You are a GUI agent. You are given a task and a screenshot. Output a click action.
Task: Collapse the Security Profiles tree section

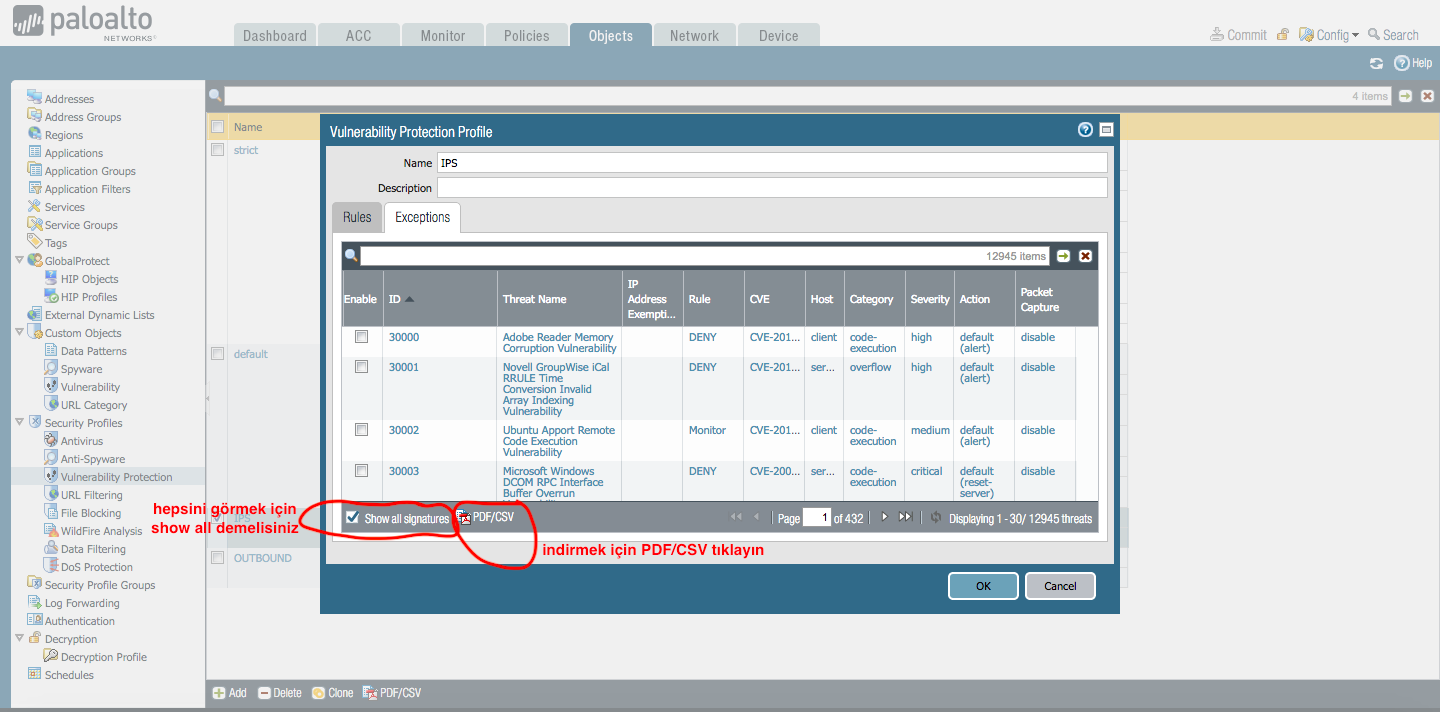point(20,423)
